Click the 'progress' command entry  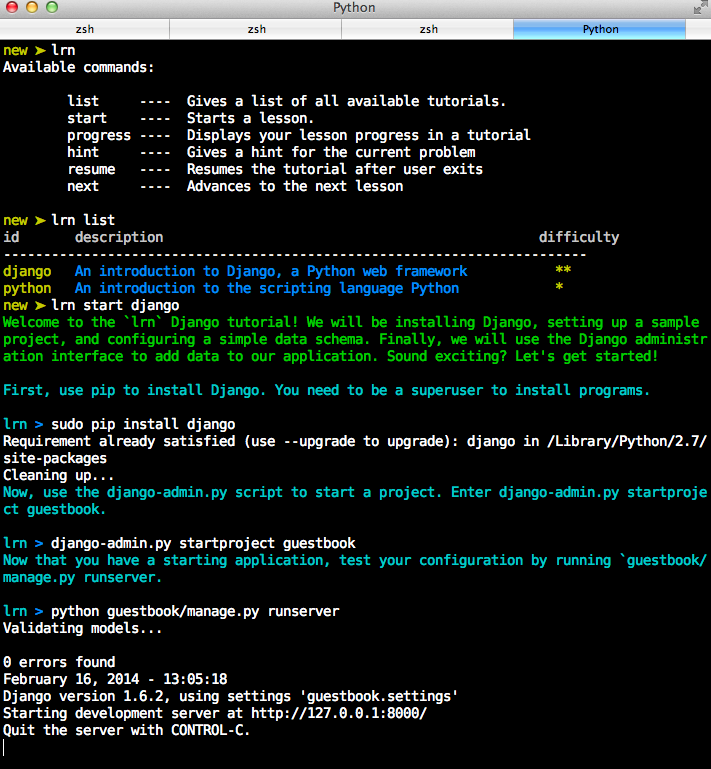click(99, 135)
